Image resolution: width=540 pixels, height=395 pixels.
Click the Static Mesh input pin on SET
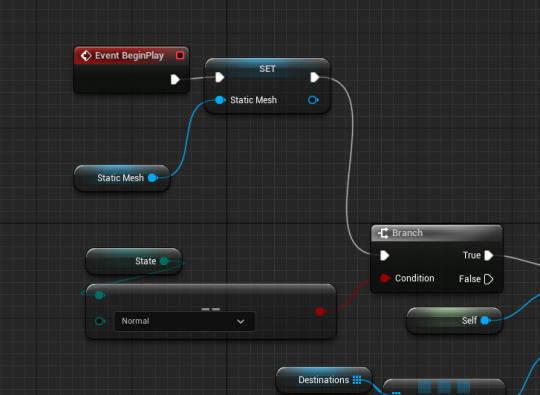click(220, 100)
